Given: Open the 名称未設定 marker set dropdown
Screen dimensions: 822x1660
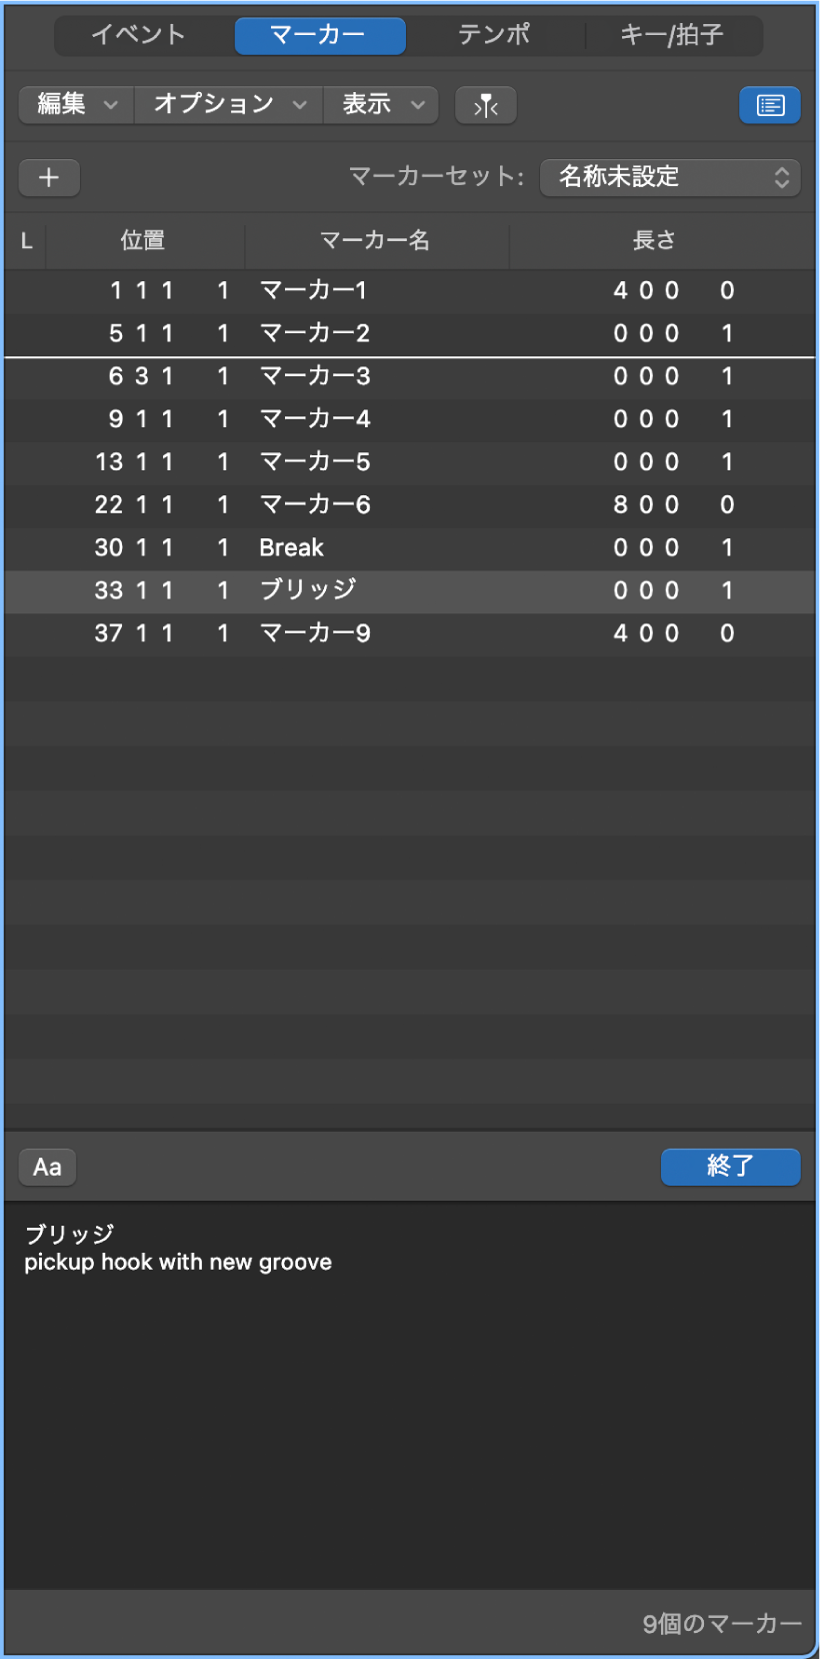Looking at the screenshot, I should [x=670, y=177].
